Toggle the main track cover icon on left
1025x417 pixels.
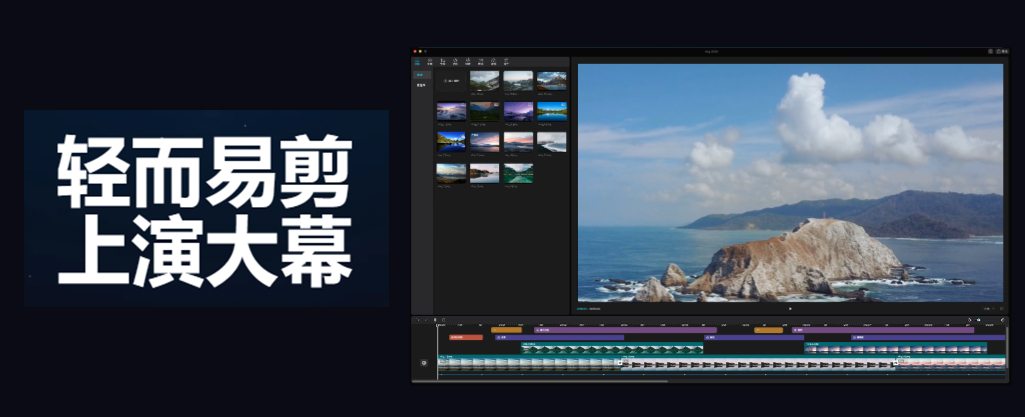pyautogui.click(x=424, y=363)
